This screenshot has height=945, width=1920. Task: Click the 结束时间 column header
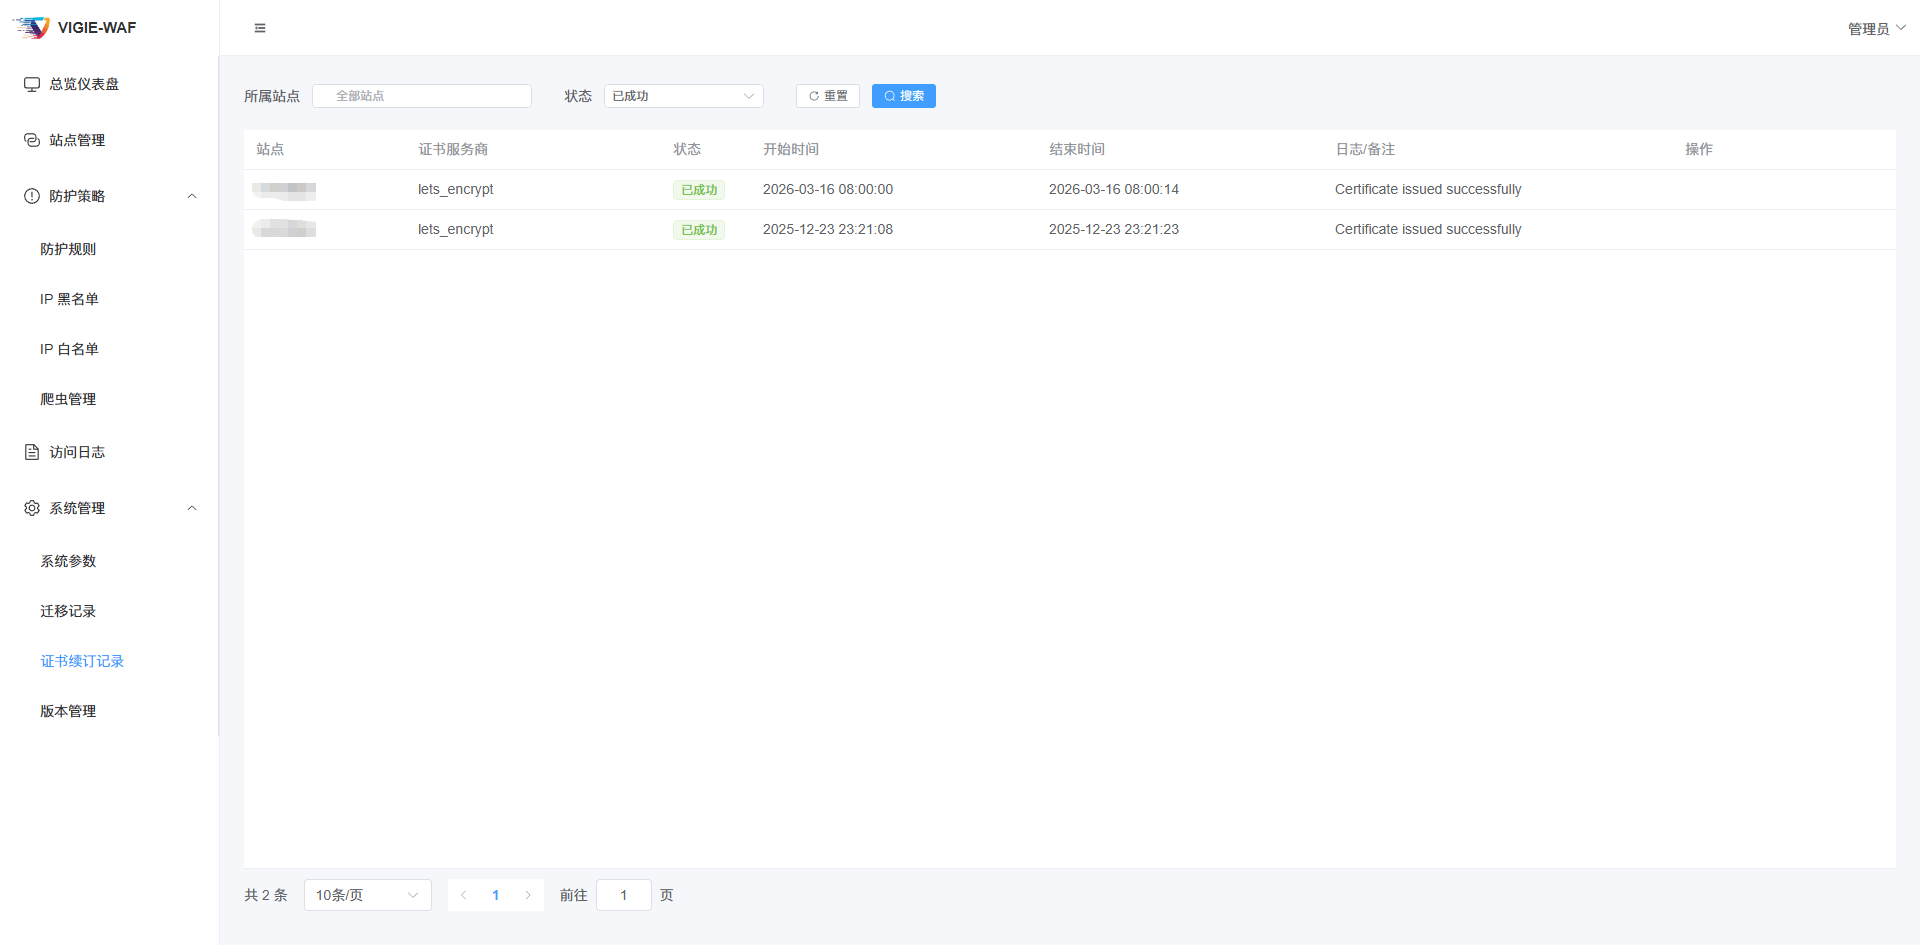point(1077,149)
